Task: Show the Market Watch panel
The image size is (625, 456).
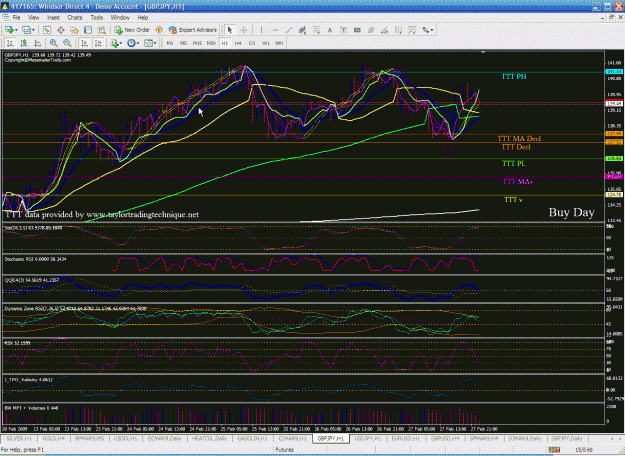Action: pos(47,30)
